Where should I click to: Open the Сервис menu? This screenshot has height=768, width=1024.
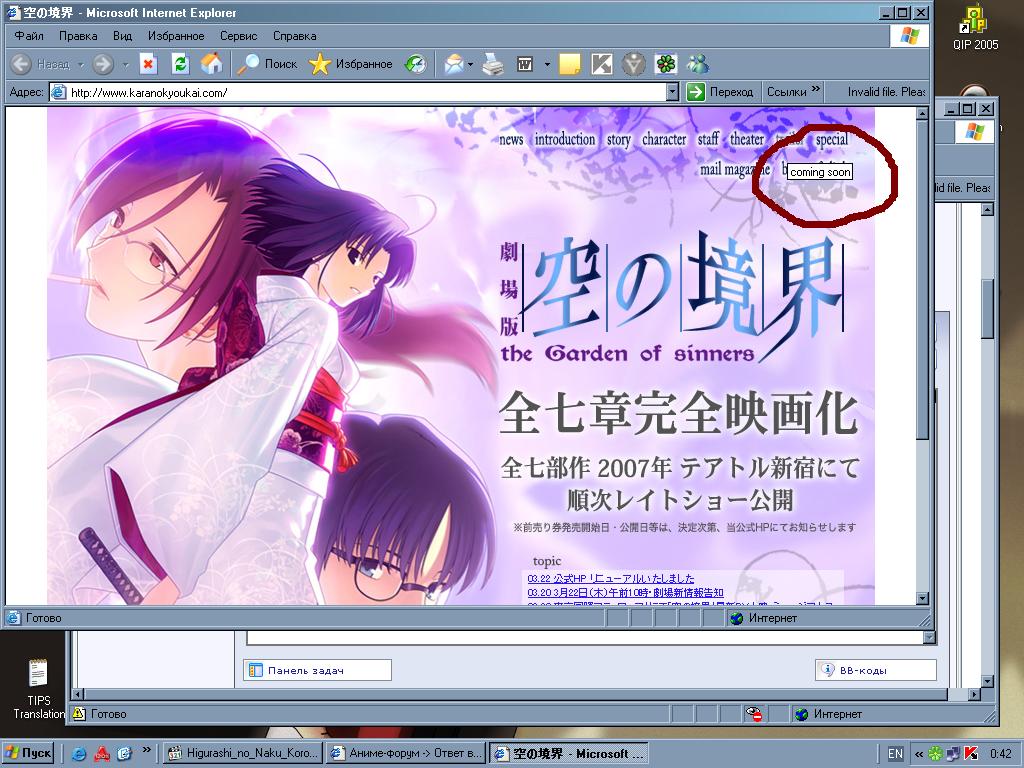[238, 36]
